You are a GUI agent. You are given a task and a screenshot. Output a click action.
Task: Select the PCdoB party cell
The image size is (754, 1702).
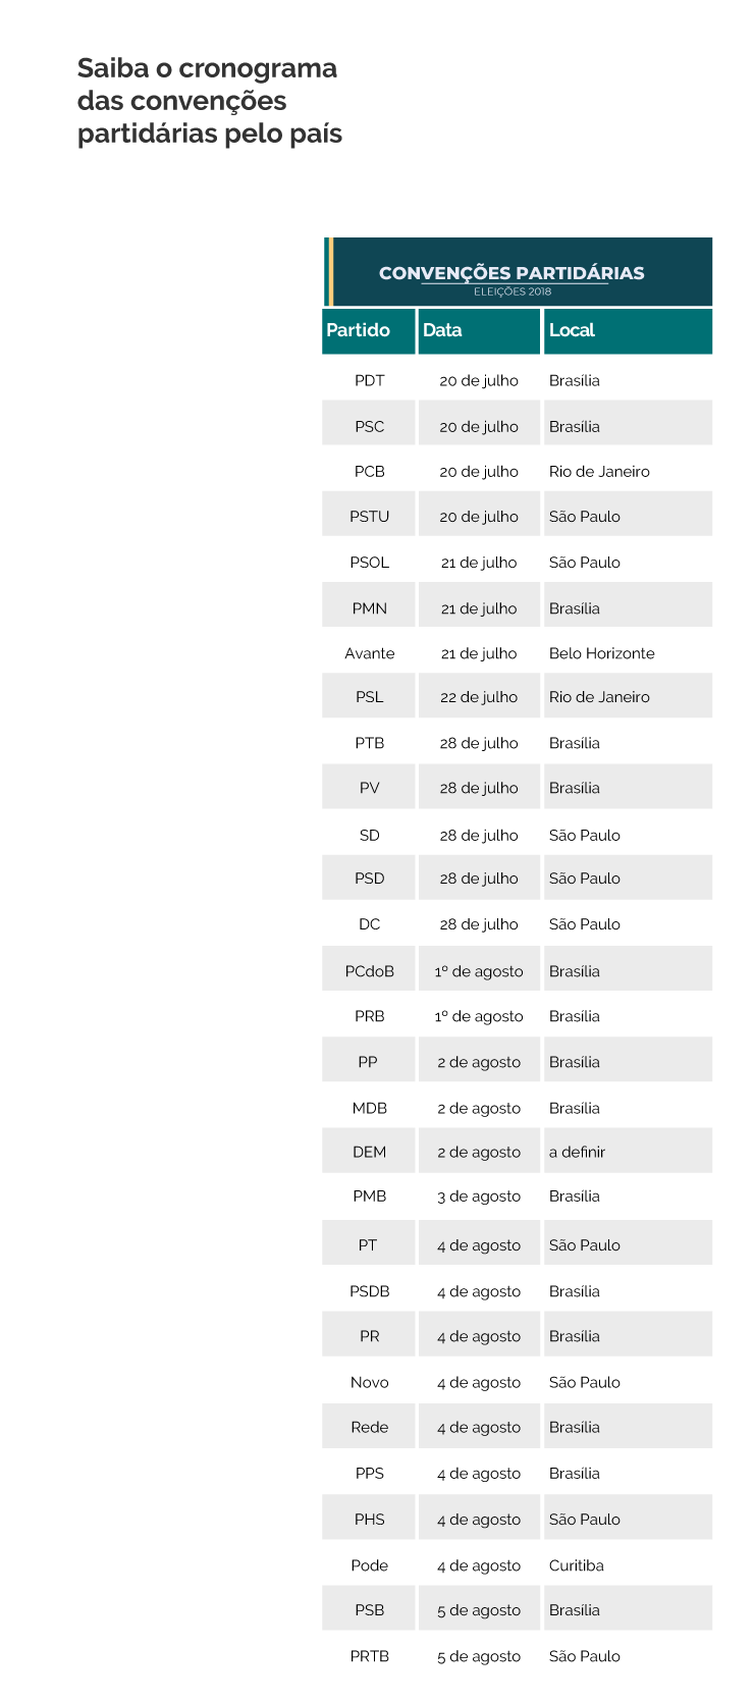[x=369, y=971]
